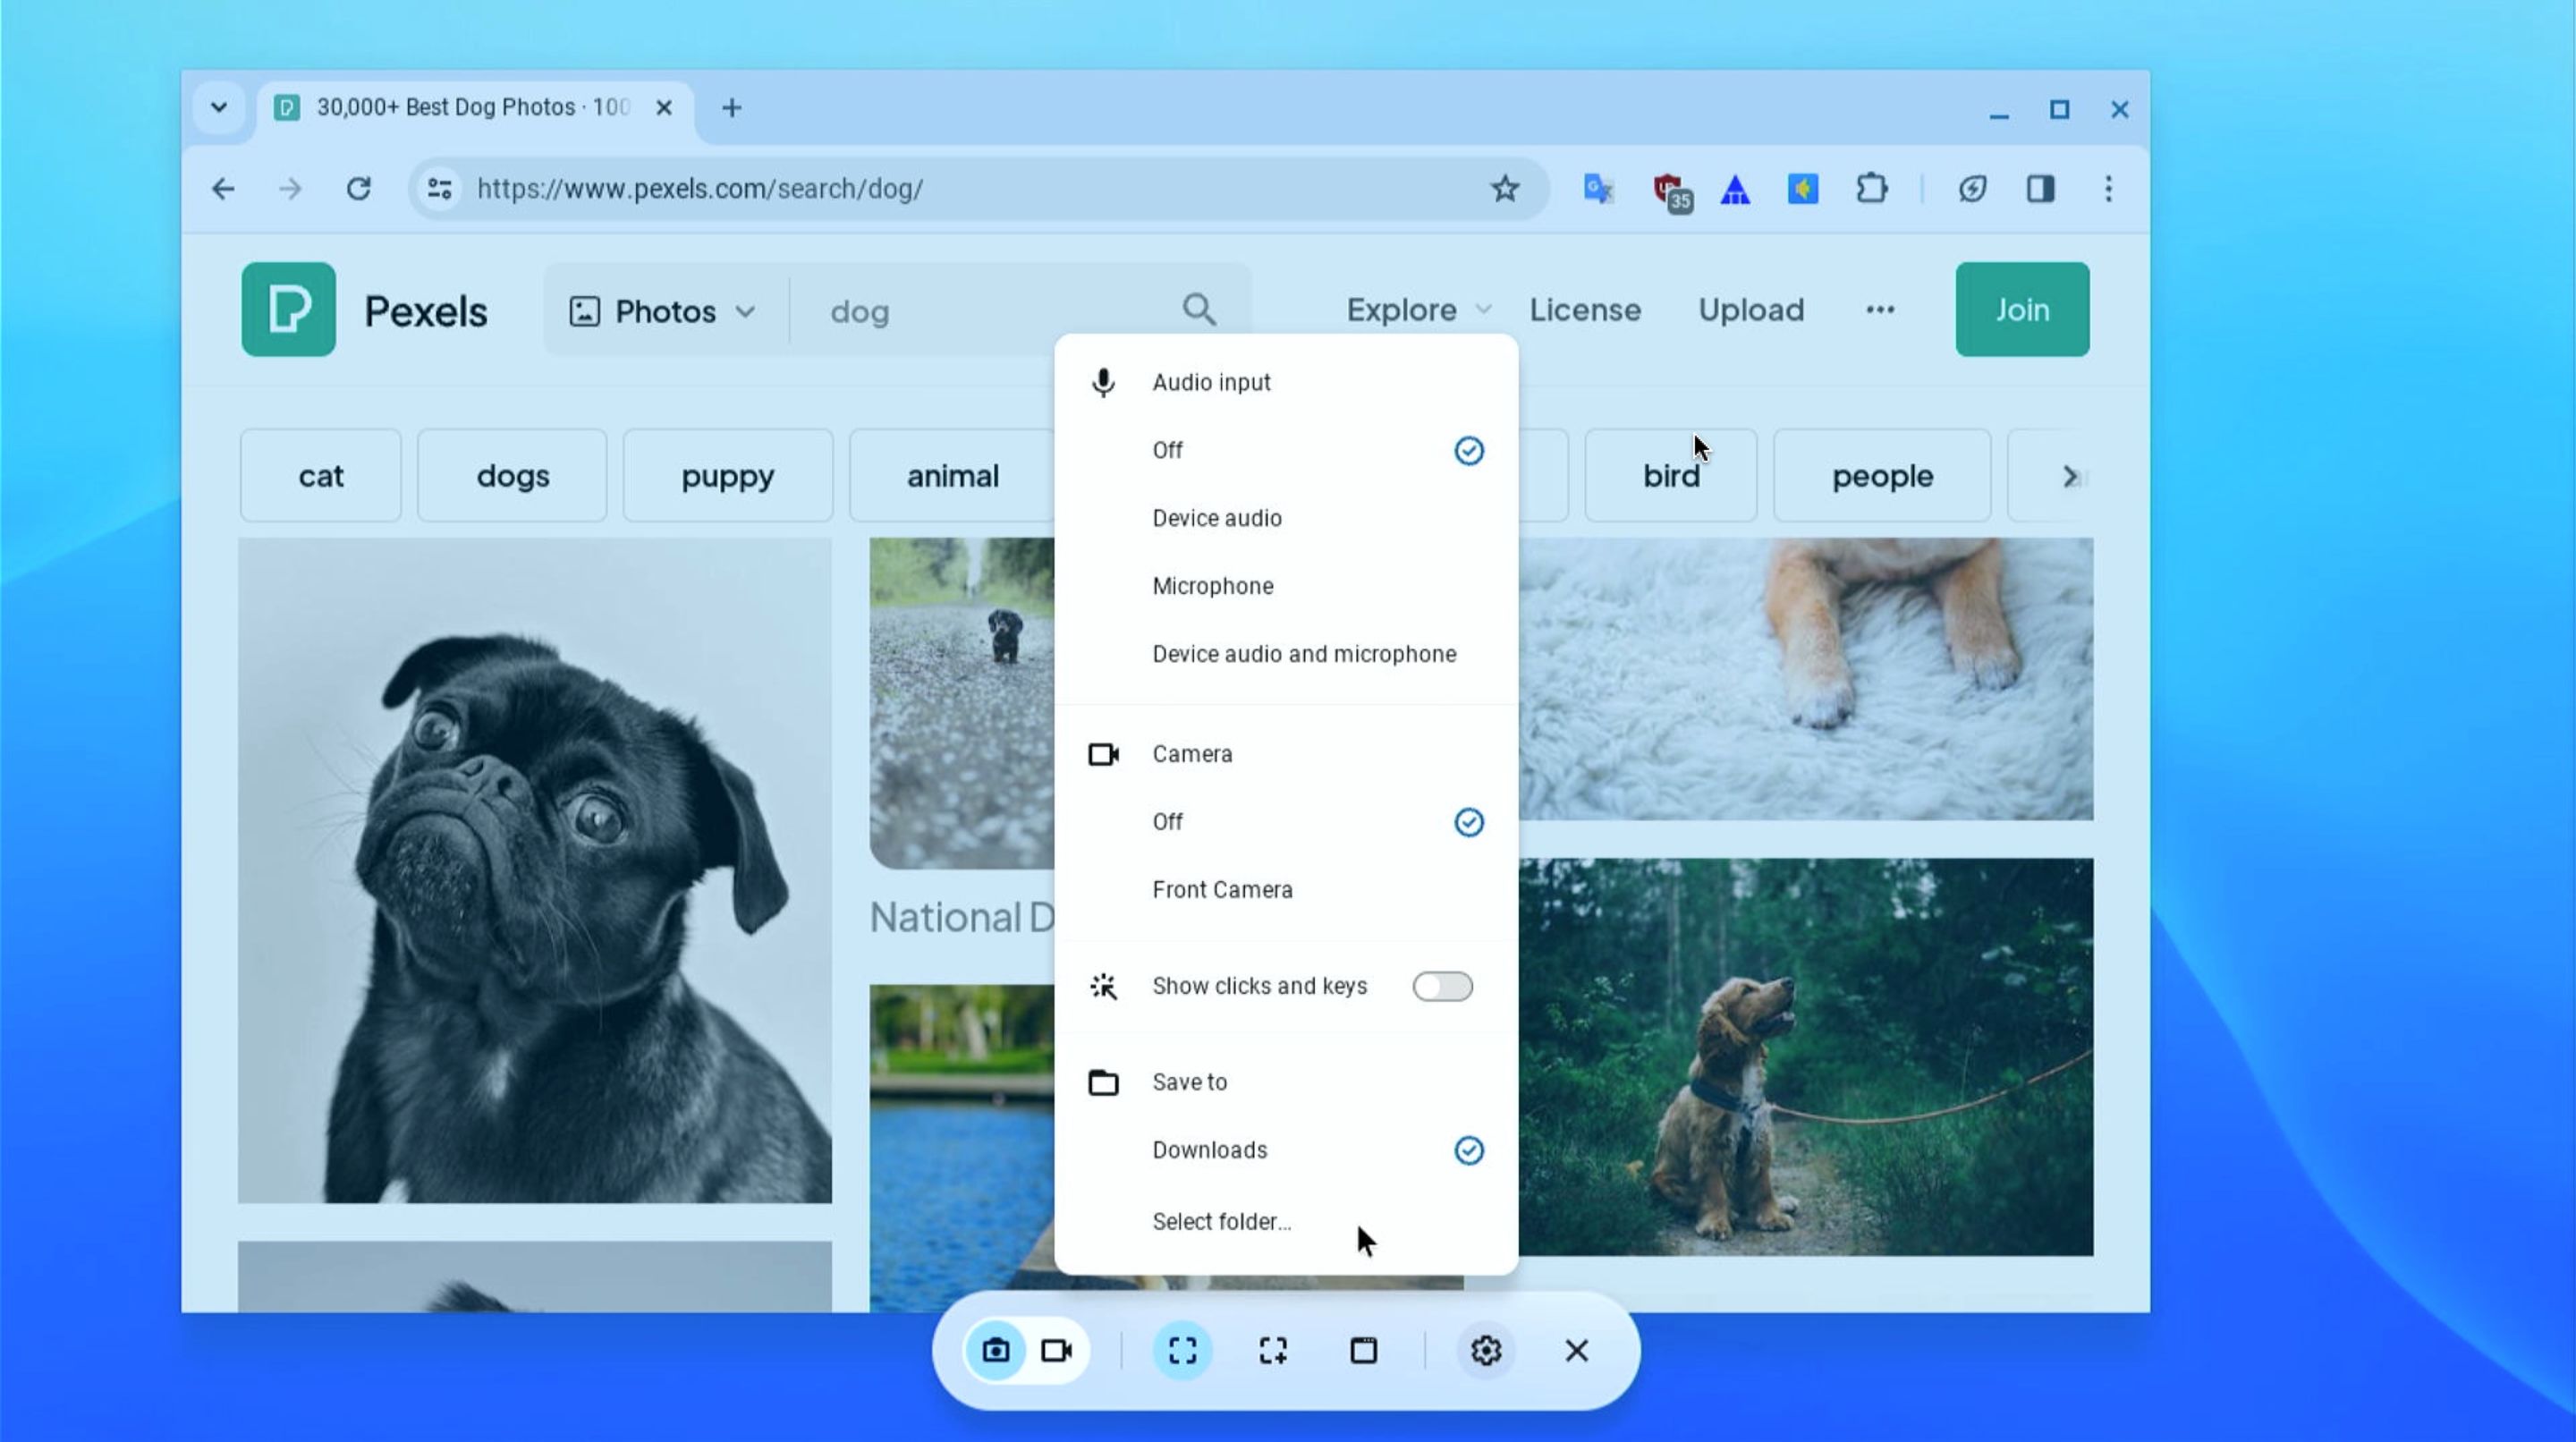This screenshot has width=2576, height=1442.
Task: Select screenshot mode in the capture toolbar
Action: (x=996, y=1350)
